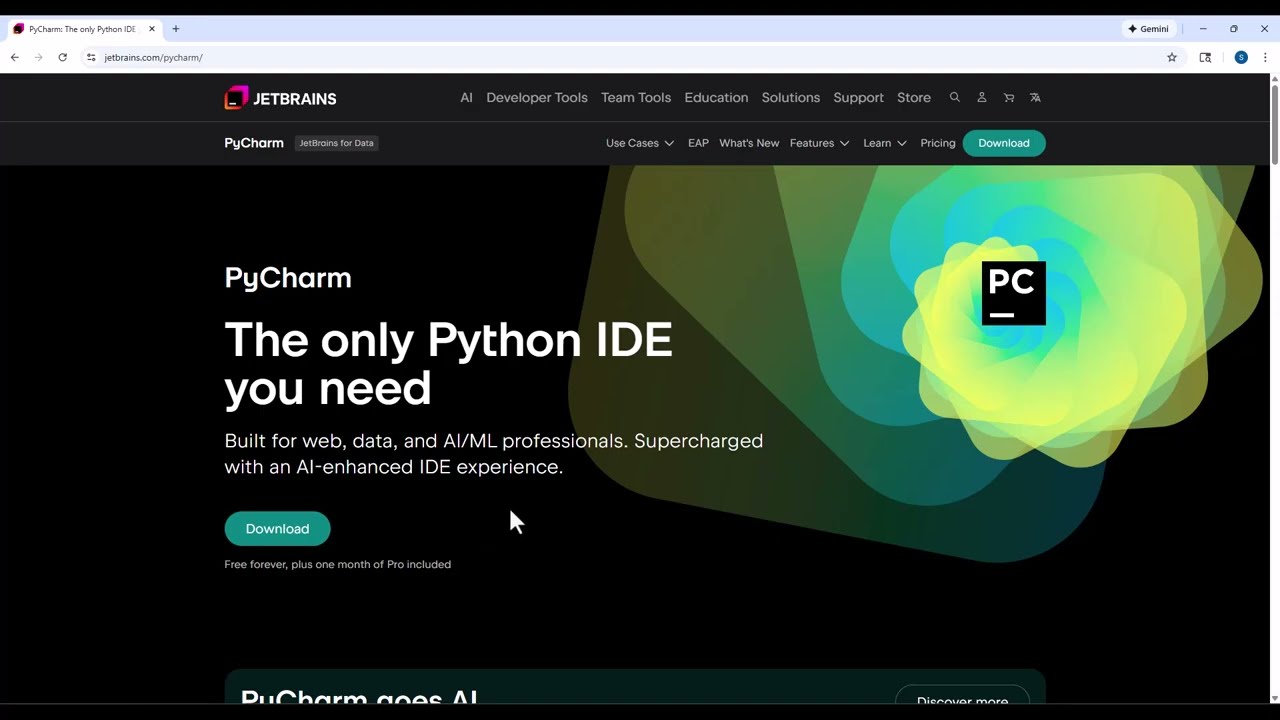The height and width of the screenshot is (720, 1280).
Task: View site information icon in address bar
Action: [91, 57]
